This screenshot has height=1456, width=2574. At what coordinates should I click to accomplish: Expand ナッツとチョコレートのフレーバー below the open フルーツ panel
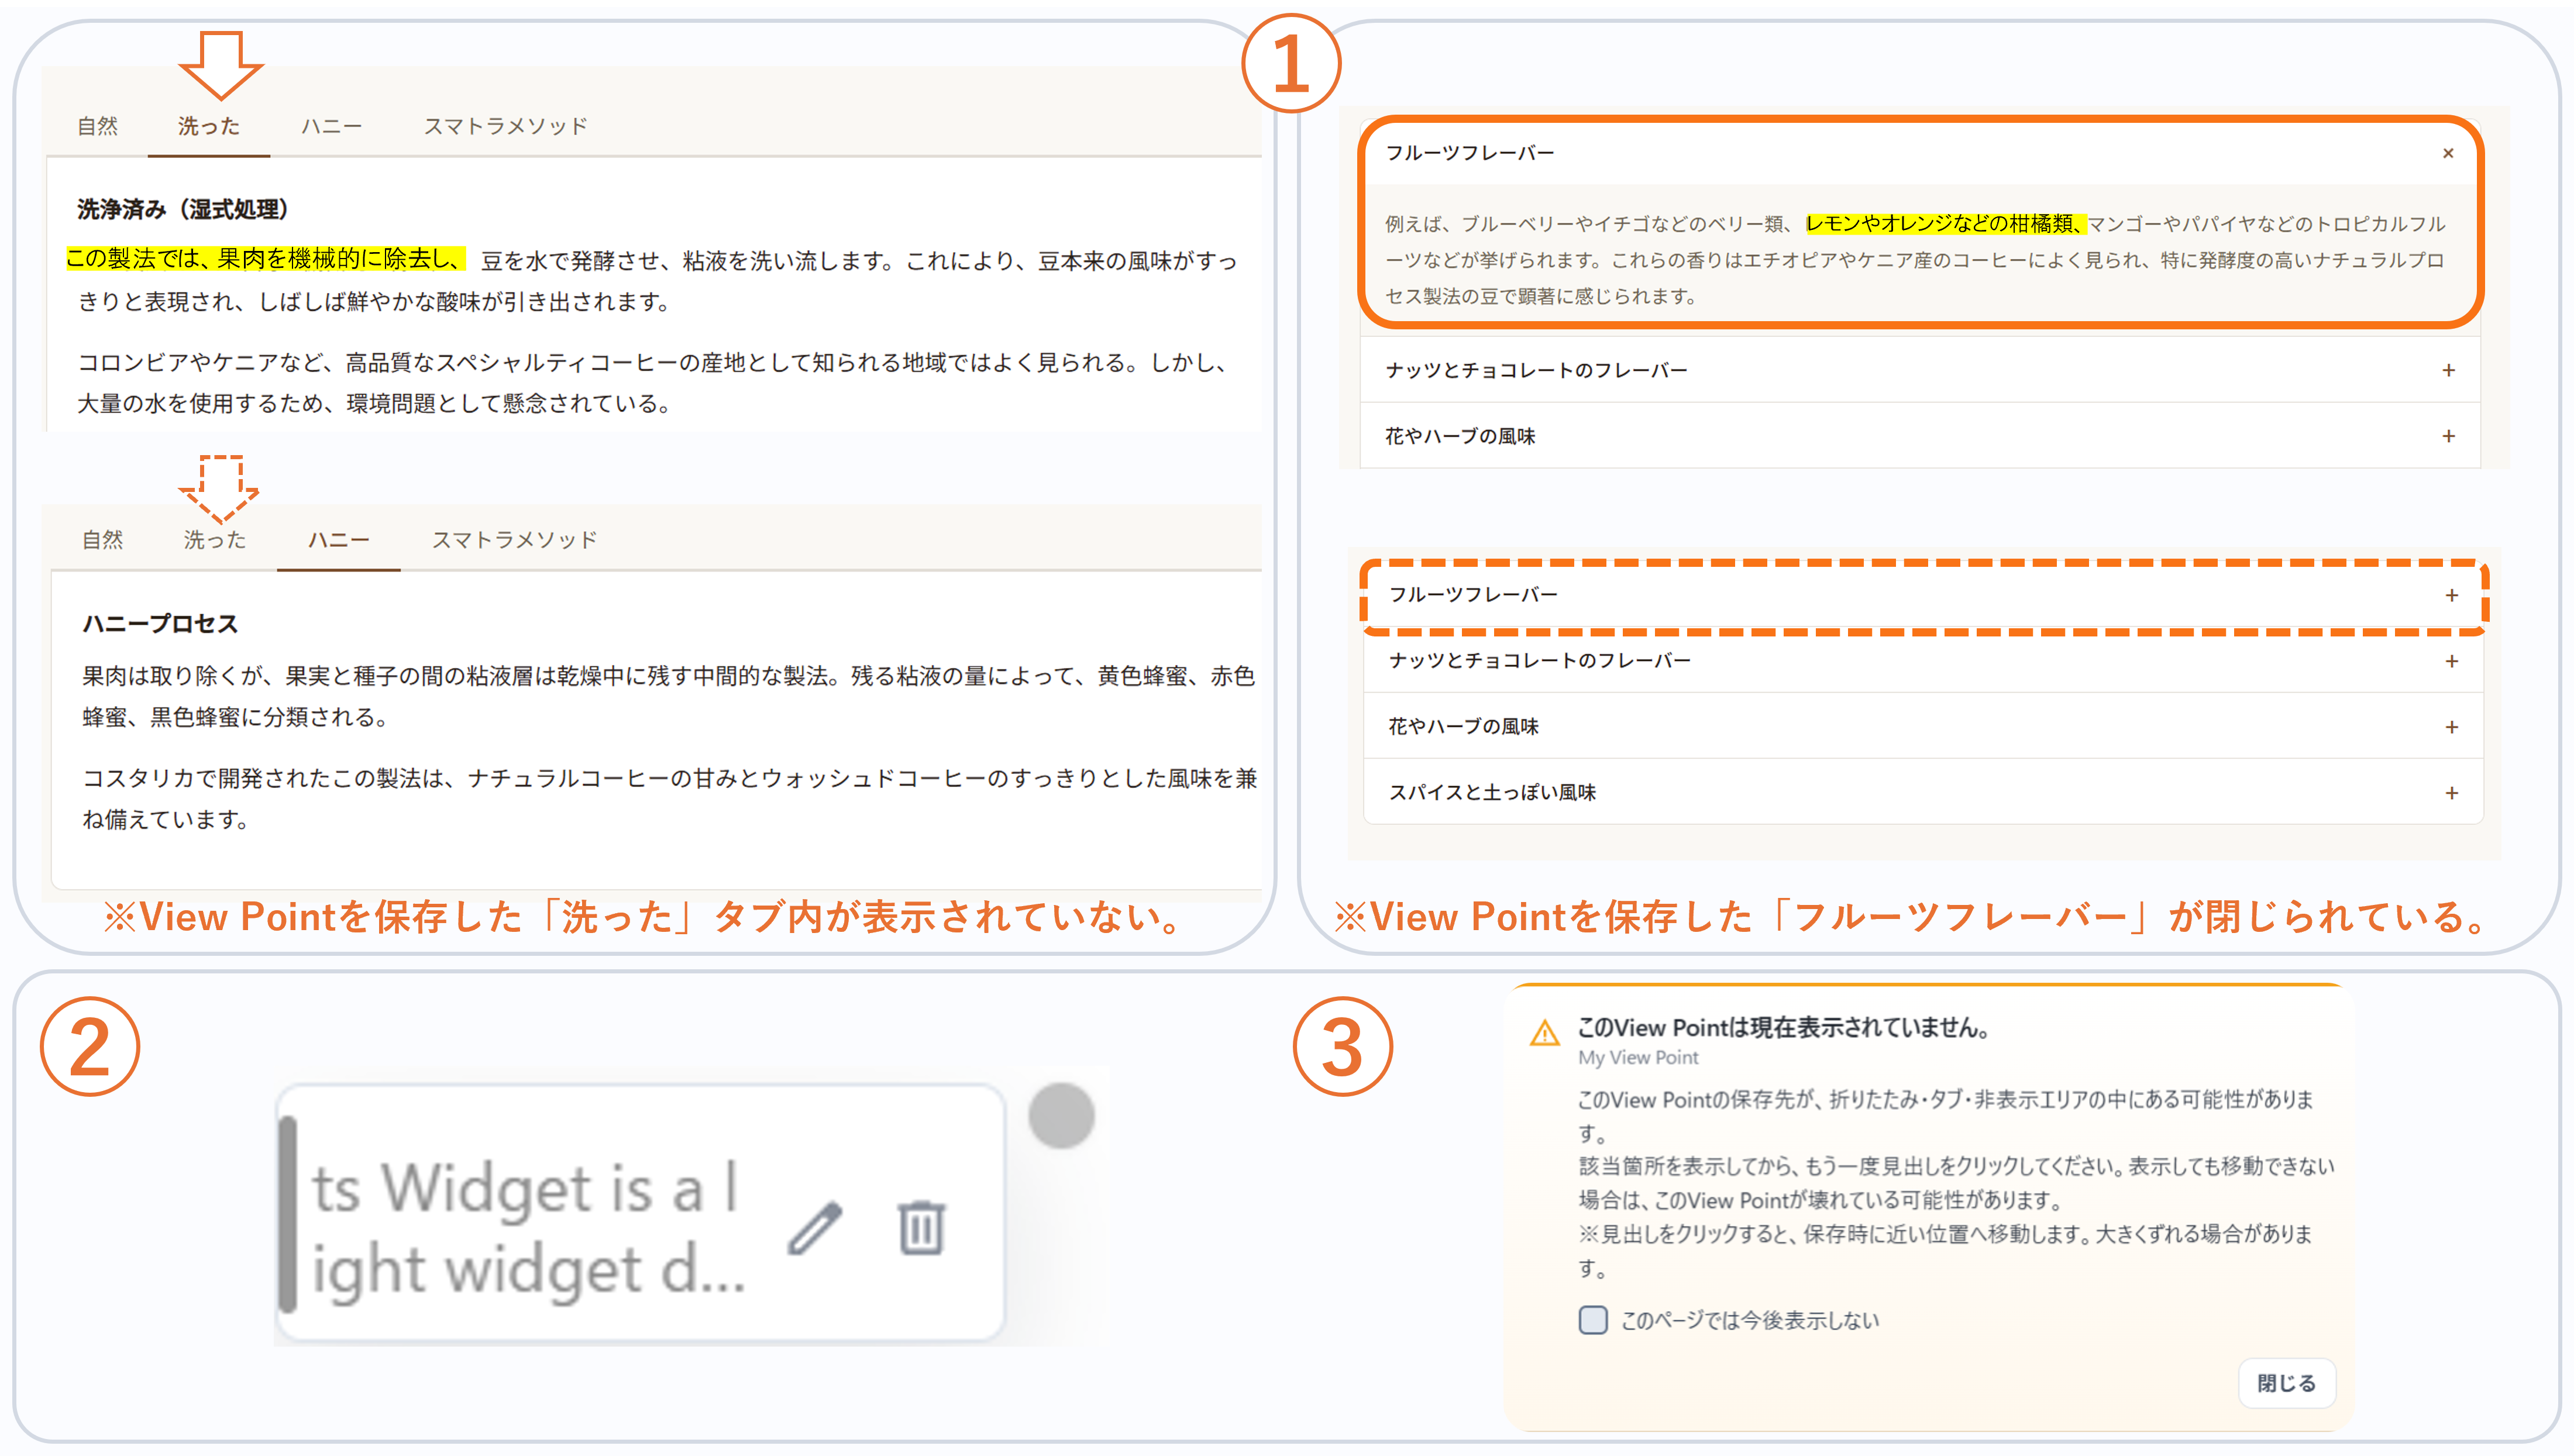click(1919, 370)
